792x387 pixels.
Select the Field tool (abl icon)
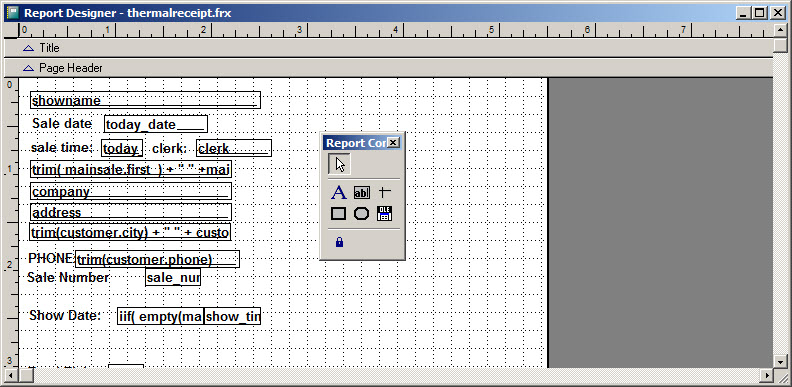(362, 192)
